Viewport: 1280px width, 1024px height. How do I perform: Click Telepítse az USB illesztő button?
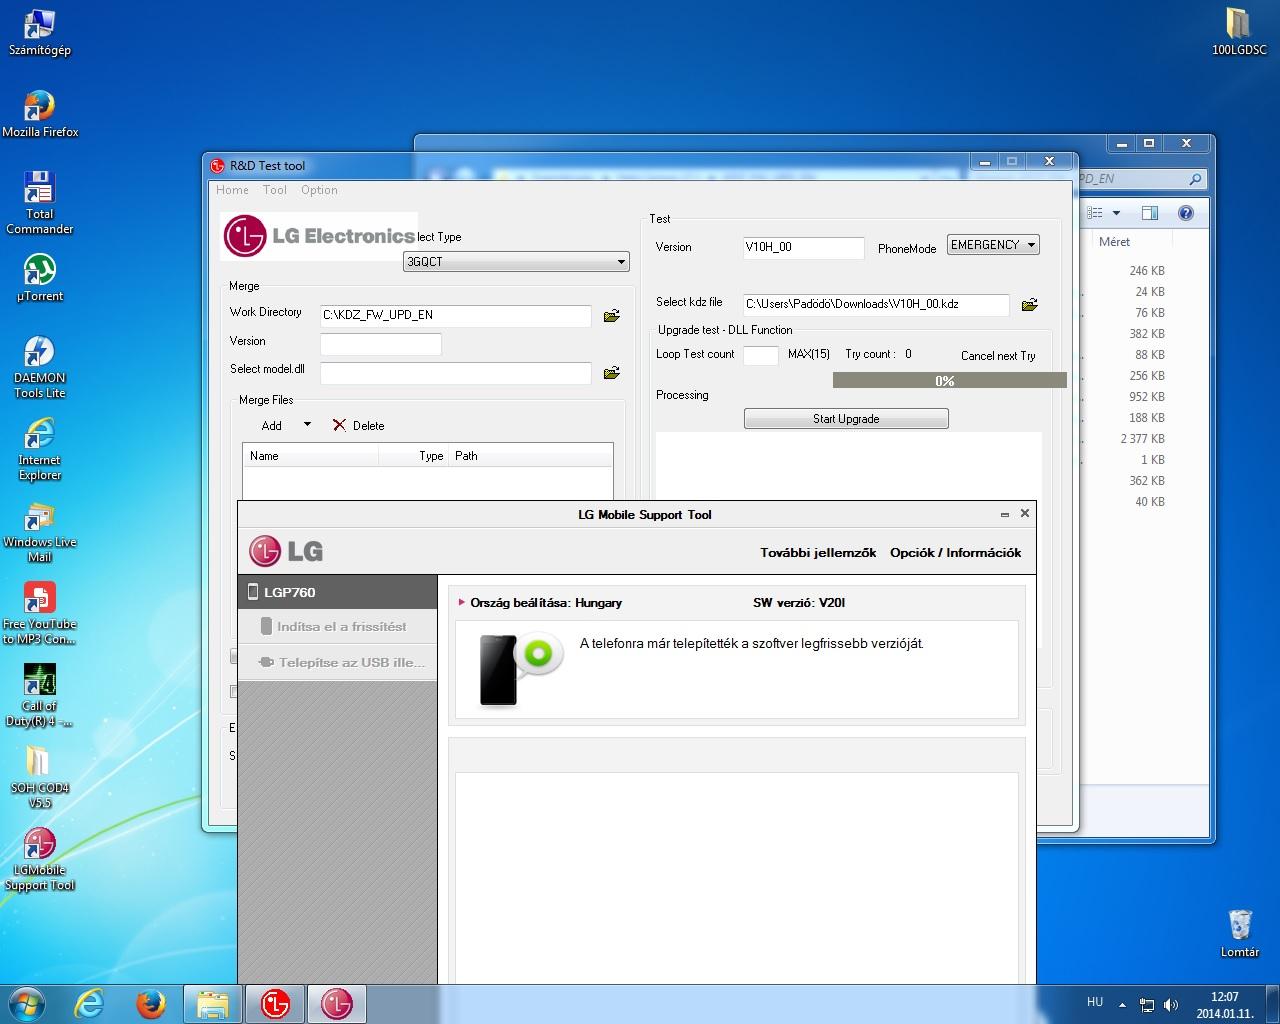pyautogui.click(x=338, y=662)
